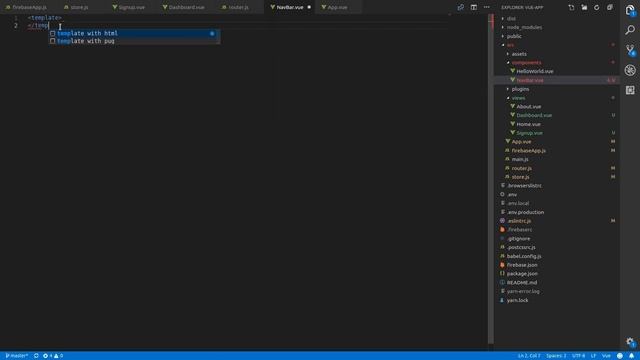Click the New Folder icon in Explorer
The image size is (640, 360).
click(584, 7)
